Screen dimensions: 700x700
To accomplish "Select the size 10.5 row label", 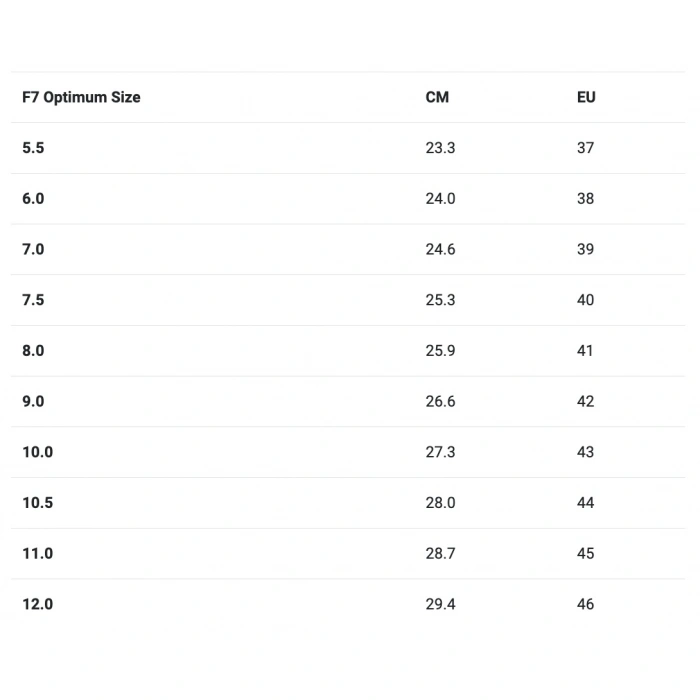I will pos(37,503).
